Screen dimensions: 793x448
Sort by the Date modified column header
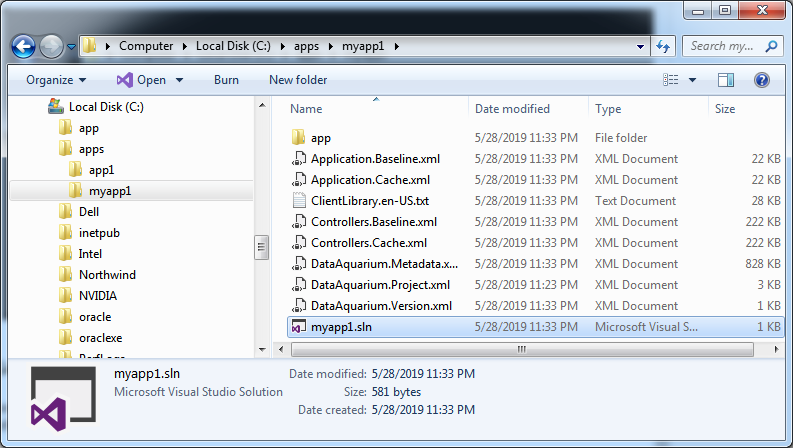pos(512,109)
